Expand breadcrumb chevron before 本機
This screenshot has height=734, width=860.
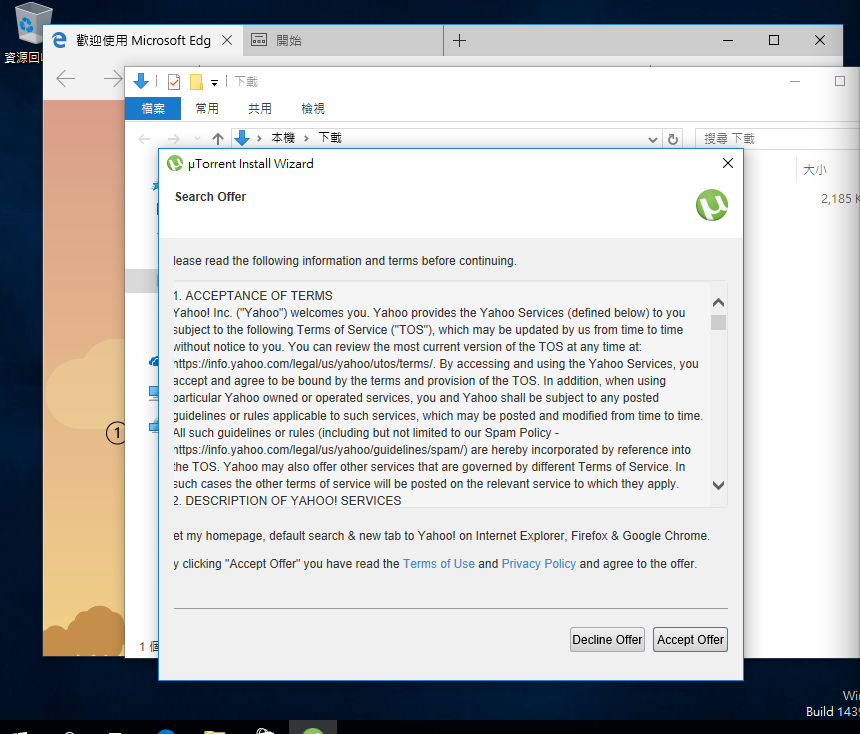click(259, 139)
